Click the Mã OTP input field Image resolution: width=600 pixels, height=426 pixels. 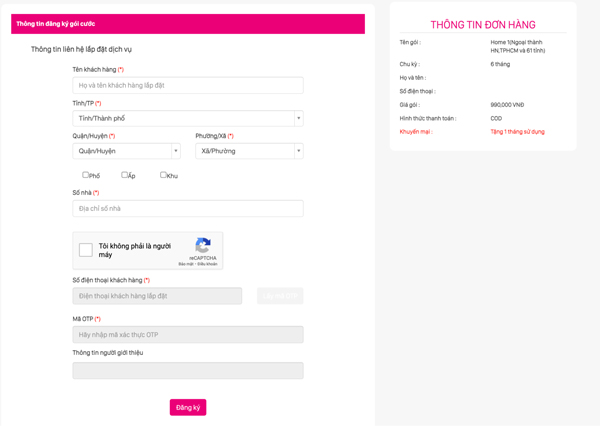coord(187,334)
